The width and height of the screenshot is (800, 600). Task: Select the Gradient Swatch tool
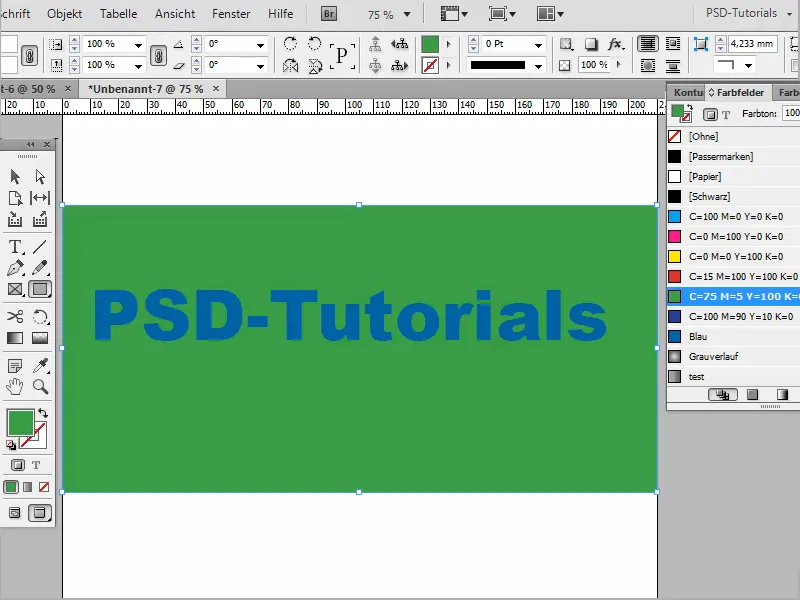pyautogui.click(x=15, y=338)
